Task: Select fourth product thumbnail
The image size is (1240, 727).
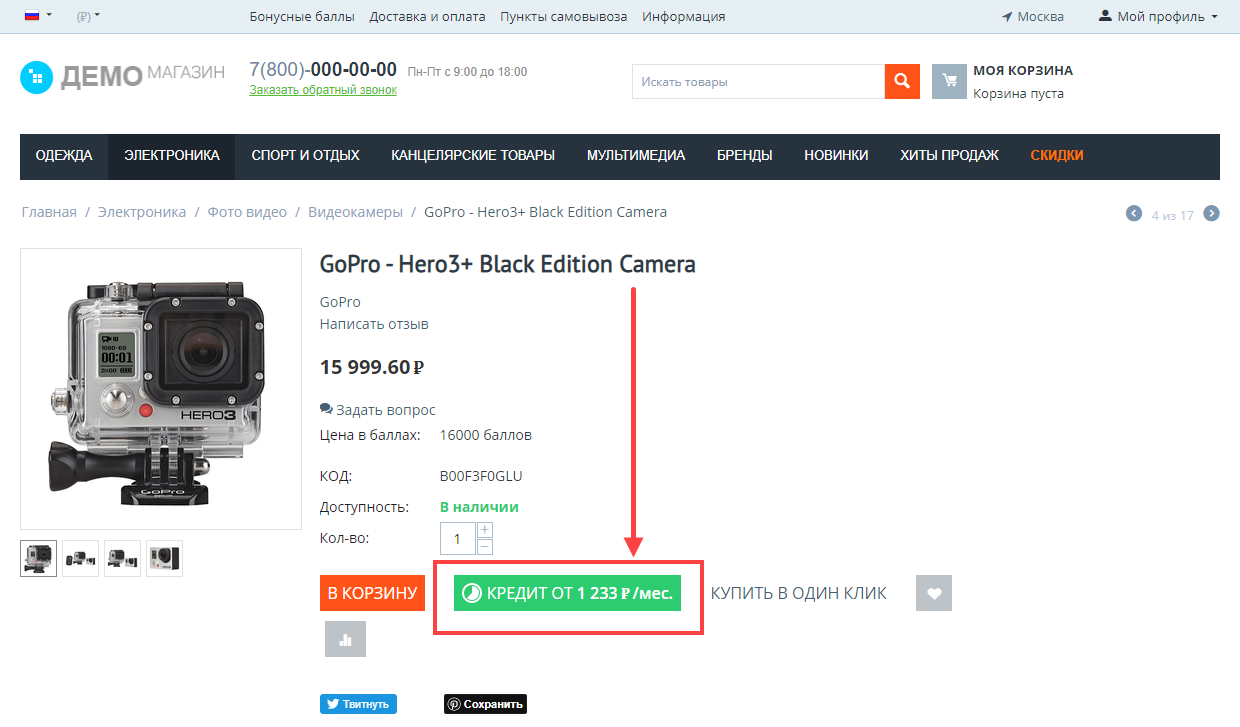Action: (165, 558)
